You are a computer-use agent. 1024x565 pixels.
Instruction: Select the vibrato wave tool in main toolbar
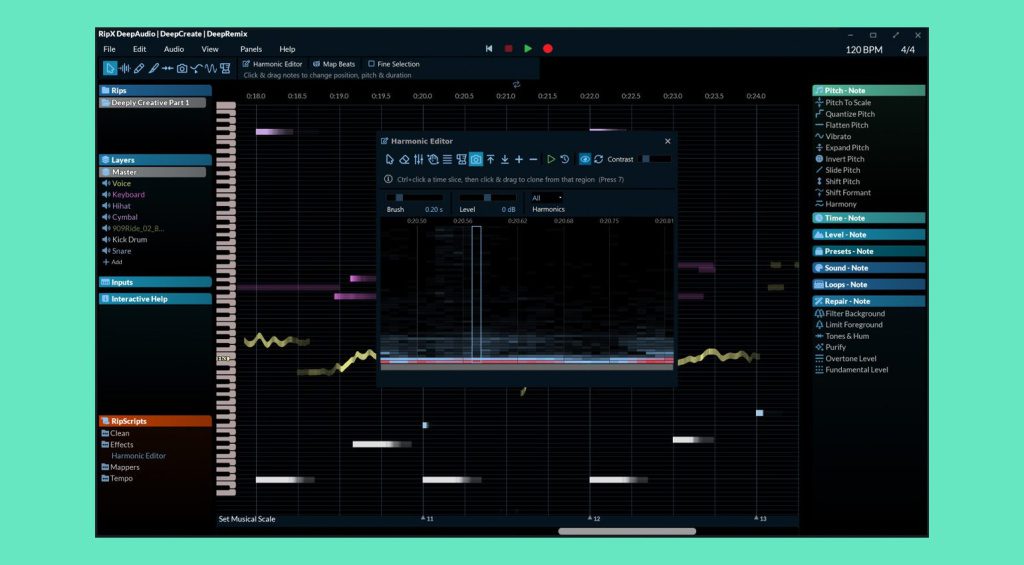click(x=211, y=68)
